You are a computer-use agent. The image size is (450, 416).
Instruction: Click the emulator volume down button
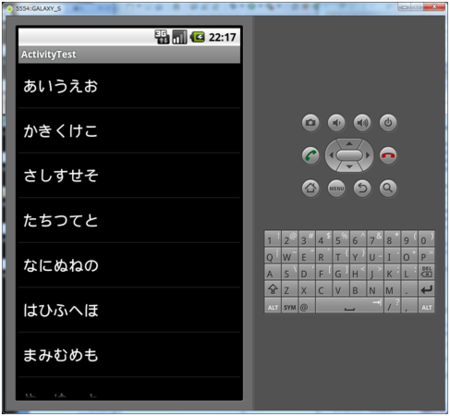coord(336,123)
